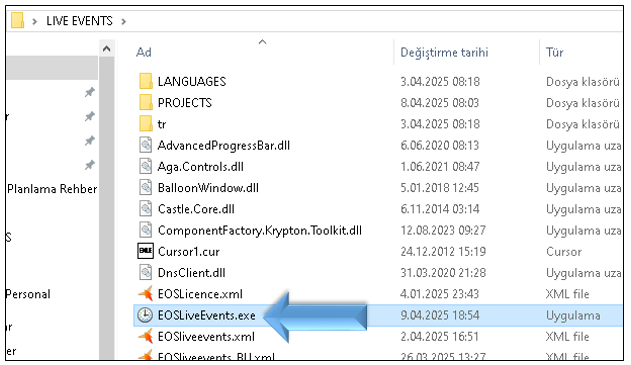Click the PROJECTS folder icon

[x=146, y=103]
